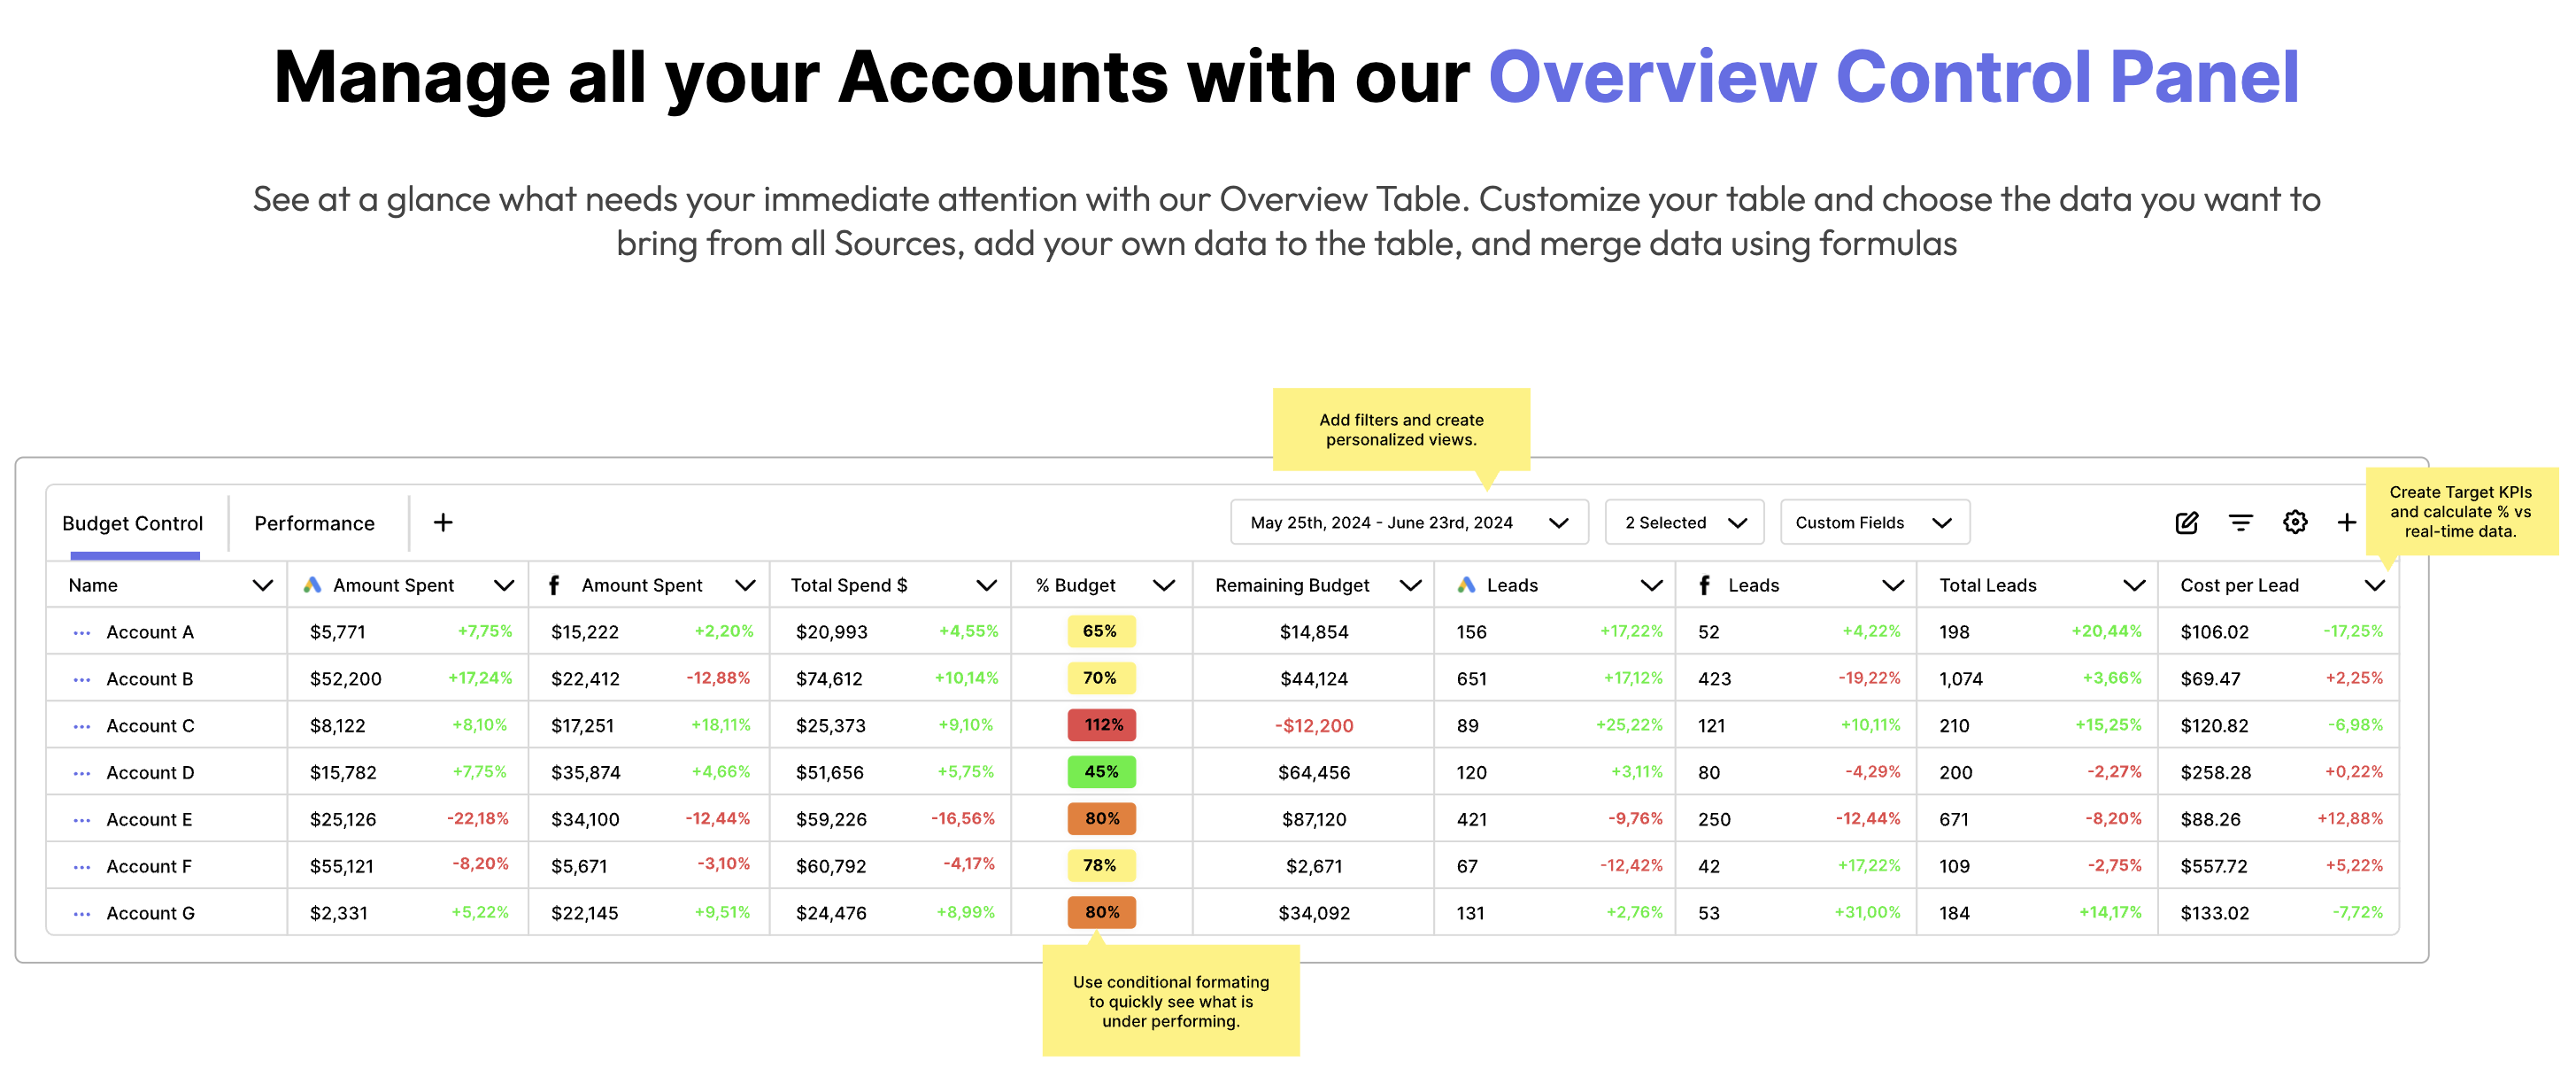Open the date range dropdown
Viewport: 2576px width, 1084px height.
[x=1408, y=522]
